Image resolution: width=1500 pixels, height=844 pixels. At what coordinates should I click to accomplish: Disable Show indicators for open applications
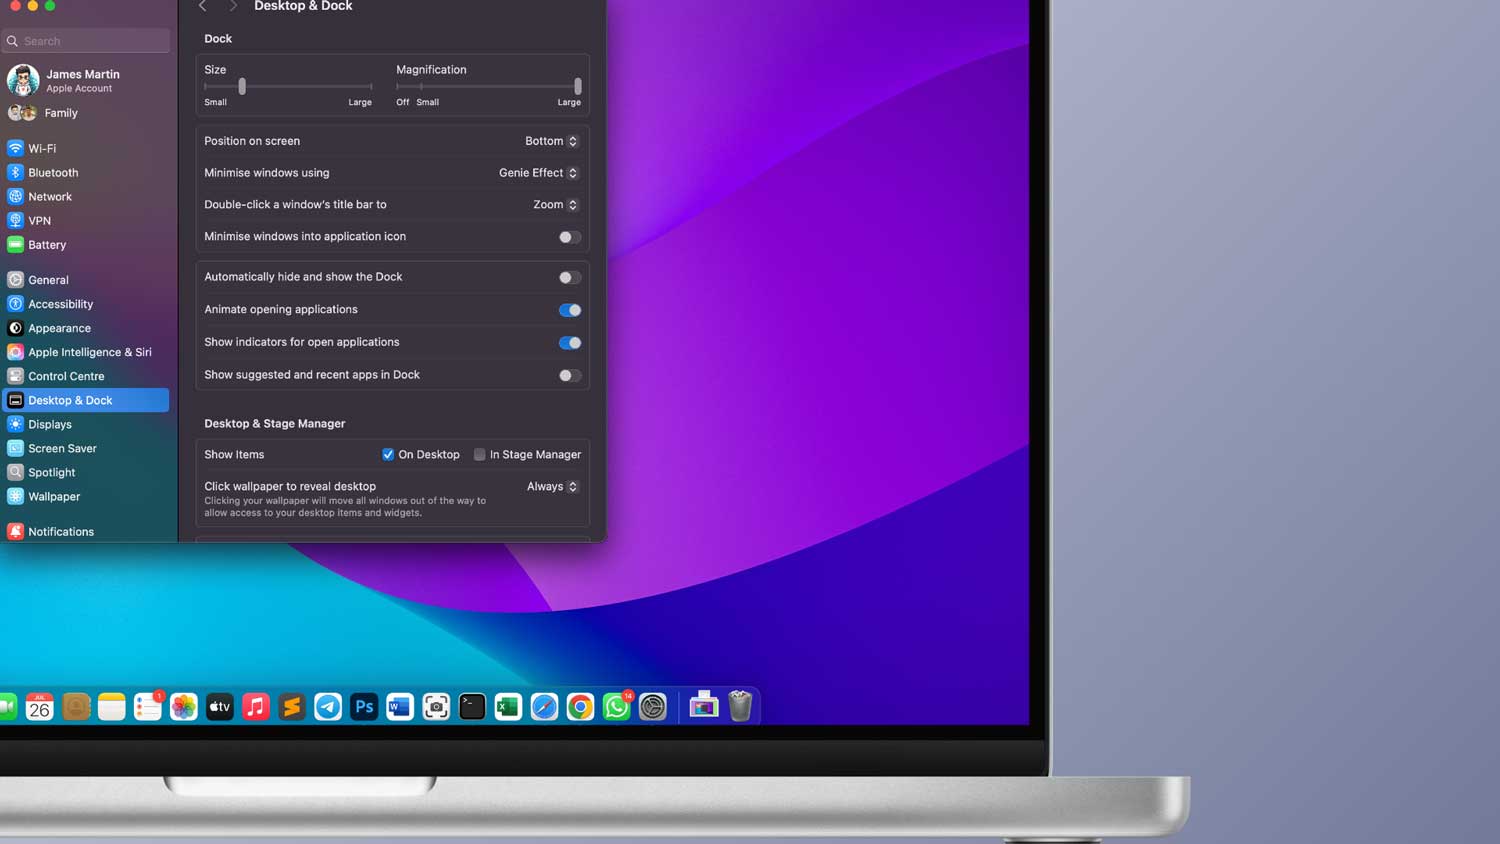[x=569, y=342]
